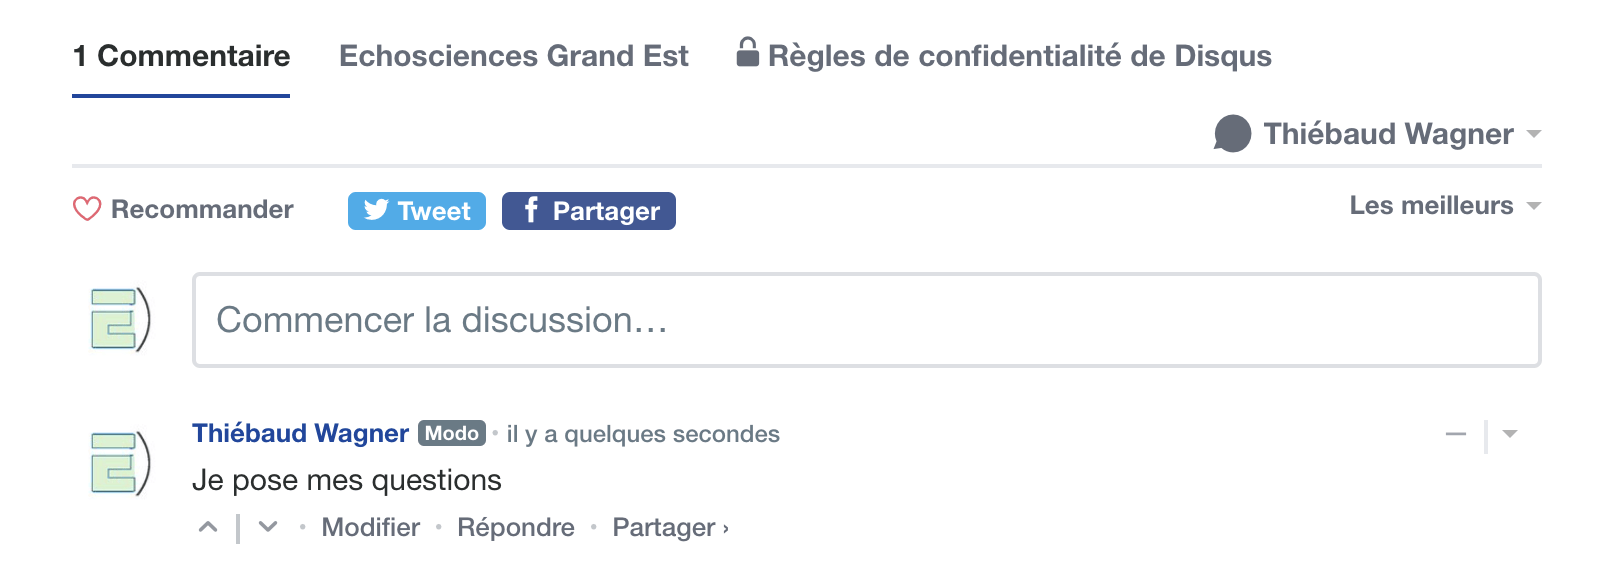Click Modifier under the comment
Screen dimensions: 1614x574
[371, 527]
